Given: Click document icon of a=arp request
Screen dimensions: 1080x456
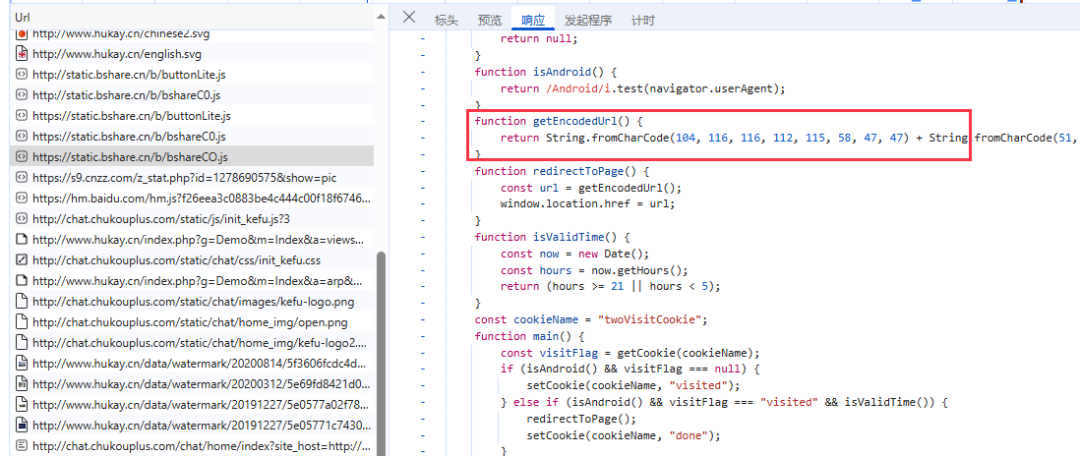Looking at the screenshot, I should click(21, 281).
